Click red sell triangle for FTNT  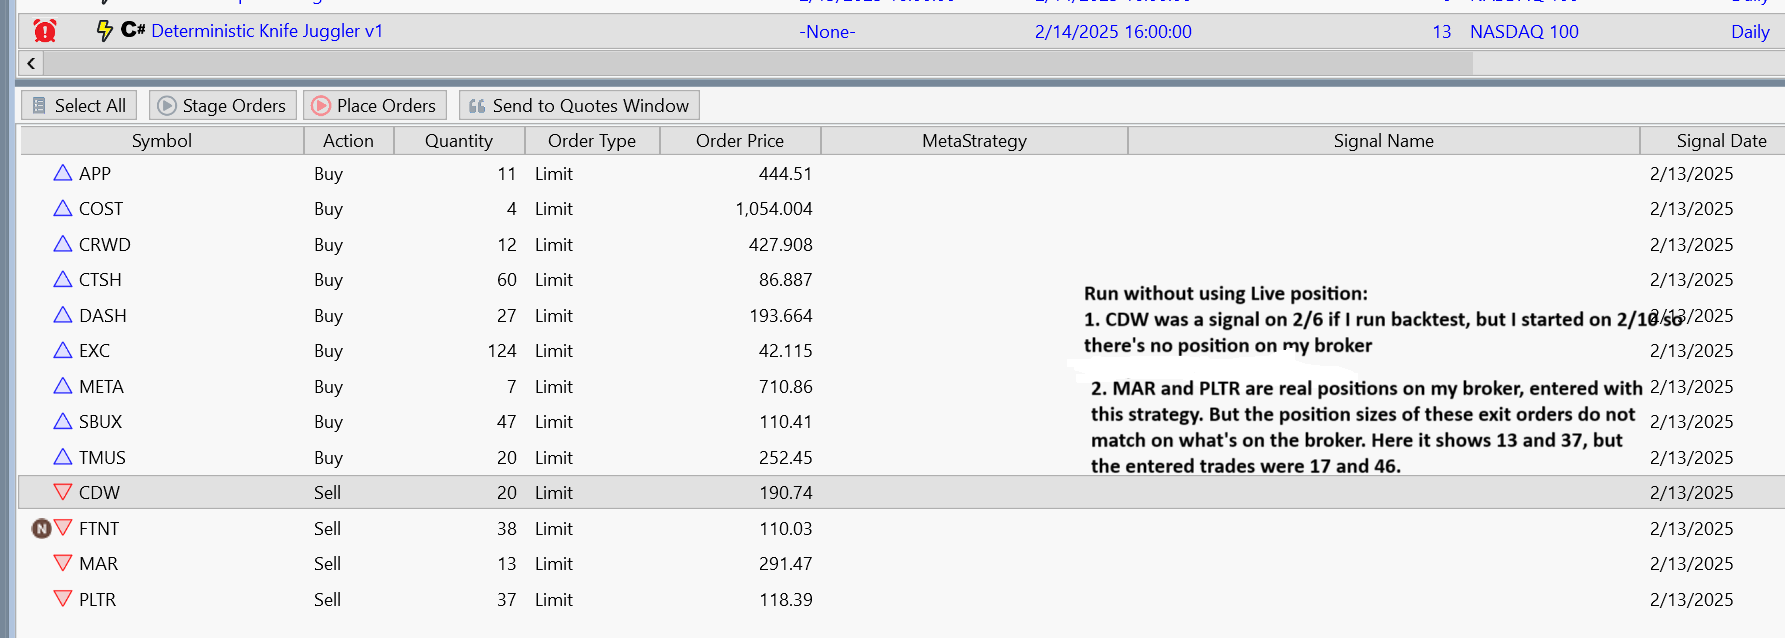pyautogui.click(x=63, y=528)
